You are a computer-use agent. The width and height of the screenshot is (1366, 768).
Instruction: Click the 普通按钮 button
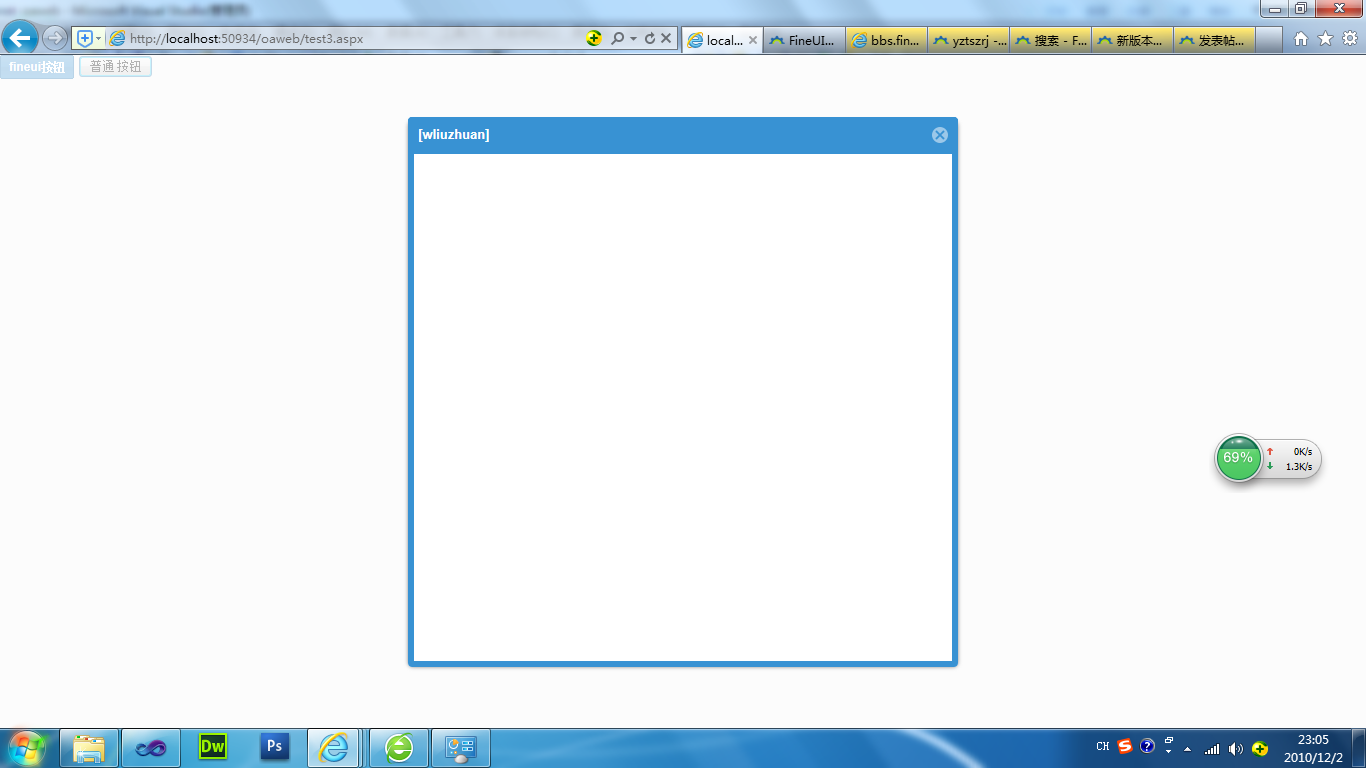[x=115, y=67]
